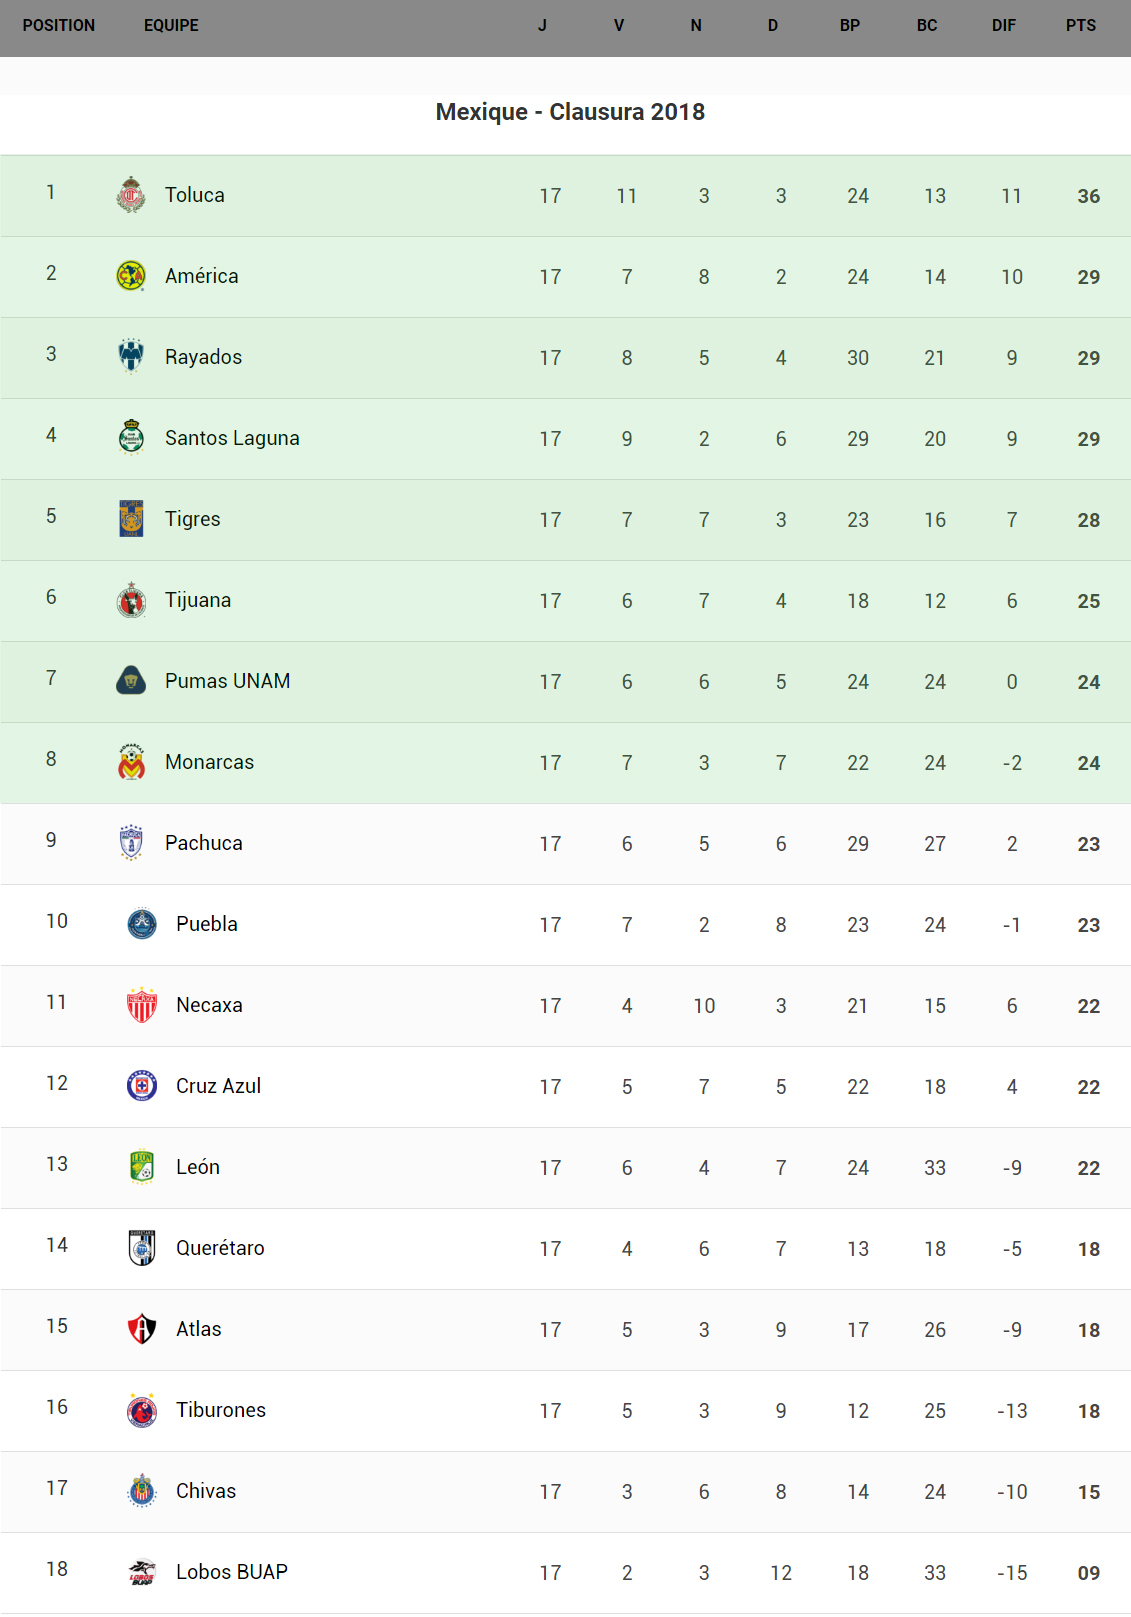
Task: Select the Cruz Azul badge icon
Action: click(142, 1086)
